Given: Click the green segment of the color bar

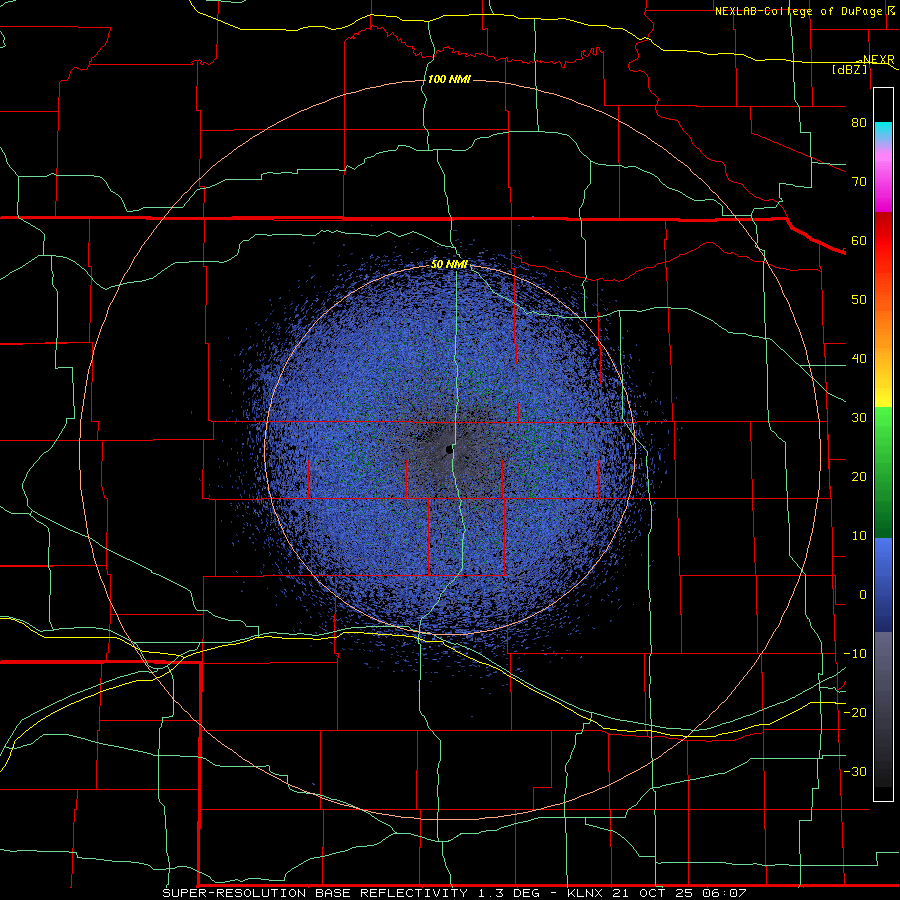Looking at the screenshot, I should point(884,472).
